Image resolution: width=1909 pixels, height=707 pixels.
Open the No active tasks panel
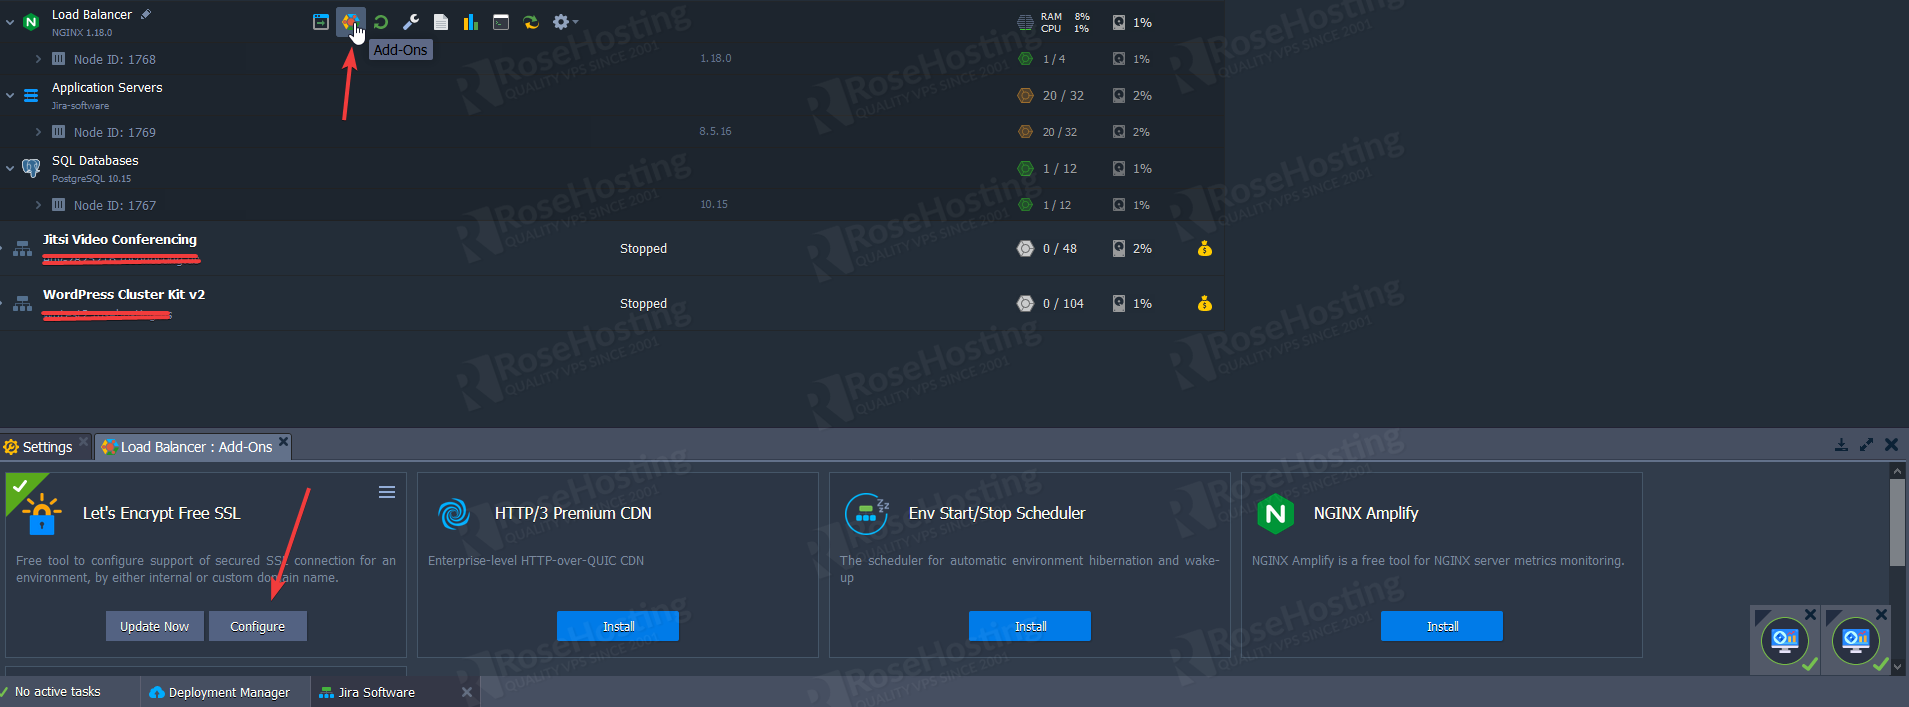point(57,692)
